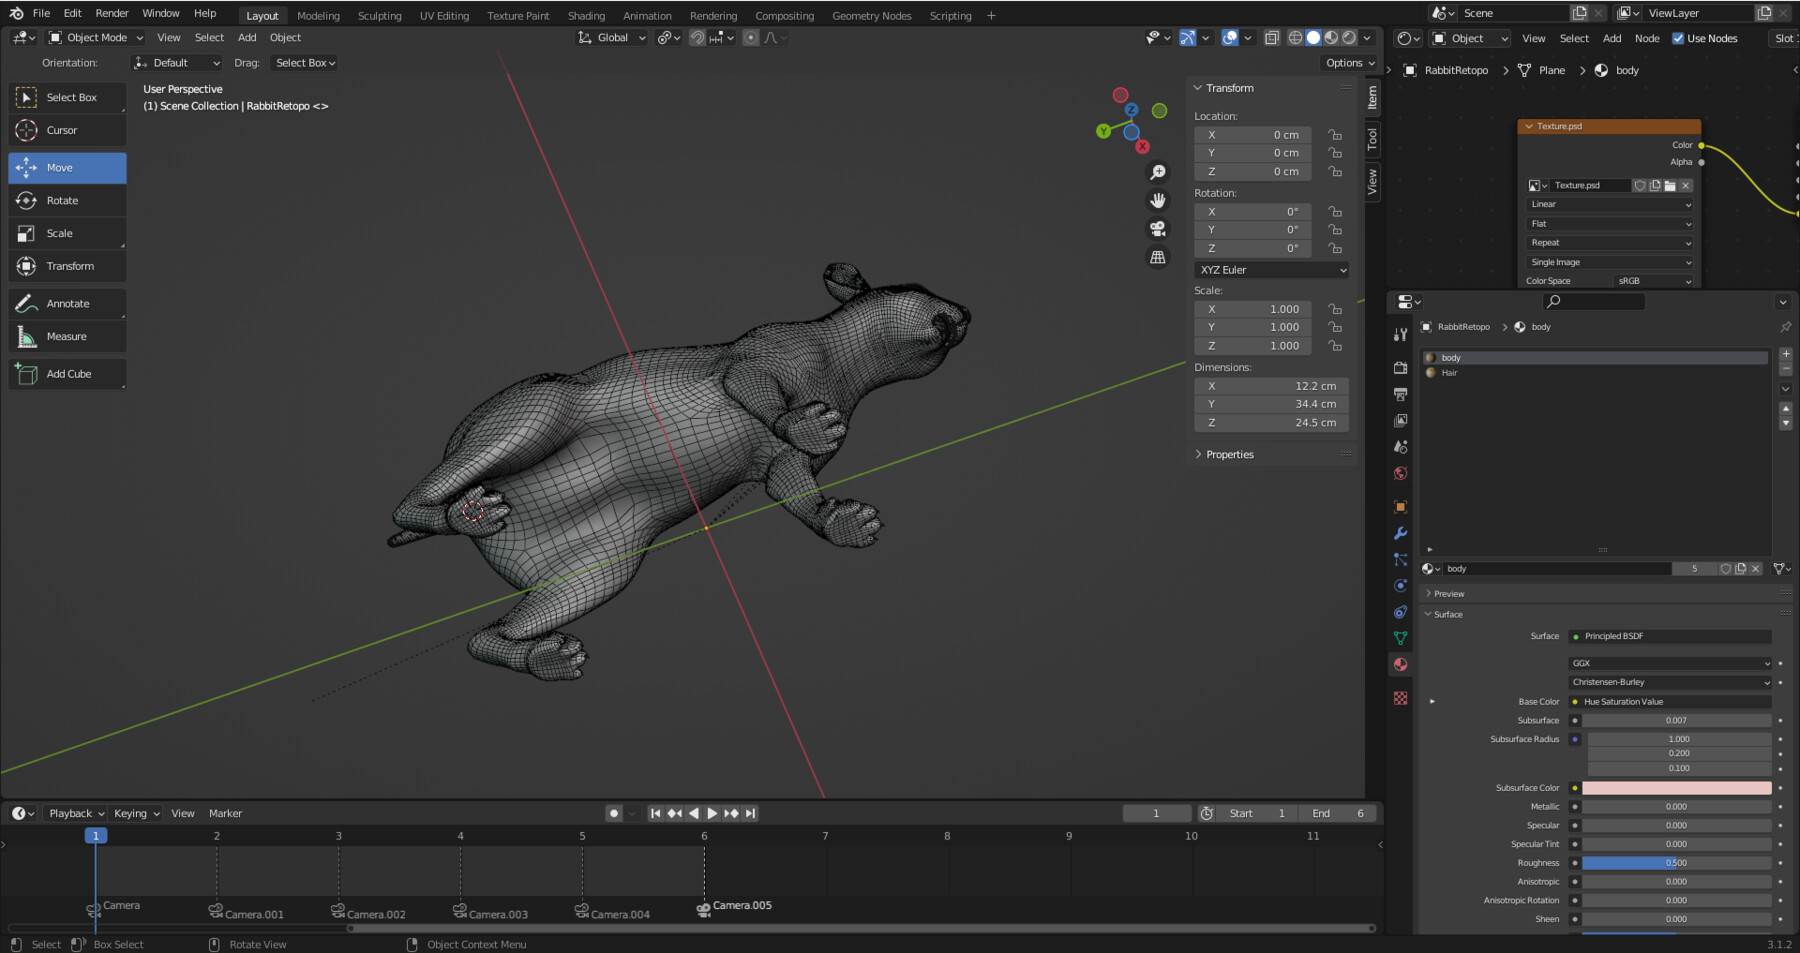Open the World properties globe tab
Viewport: 1800px width, 953px height.
[1400, 473]
